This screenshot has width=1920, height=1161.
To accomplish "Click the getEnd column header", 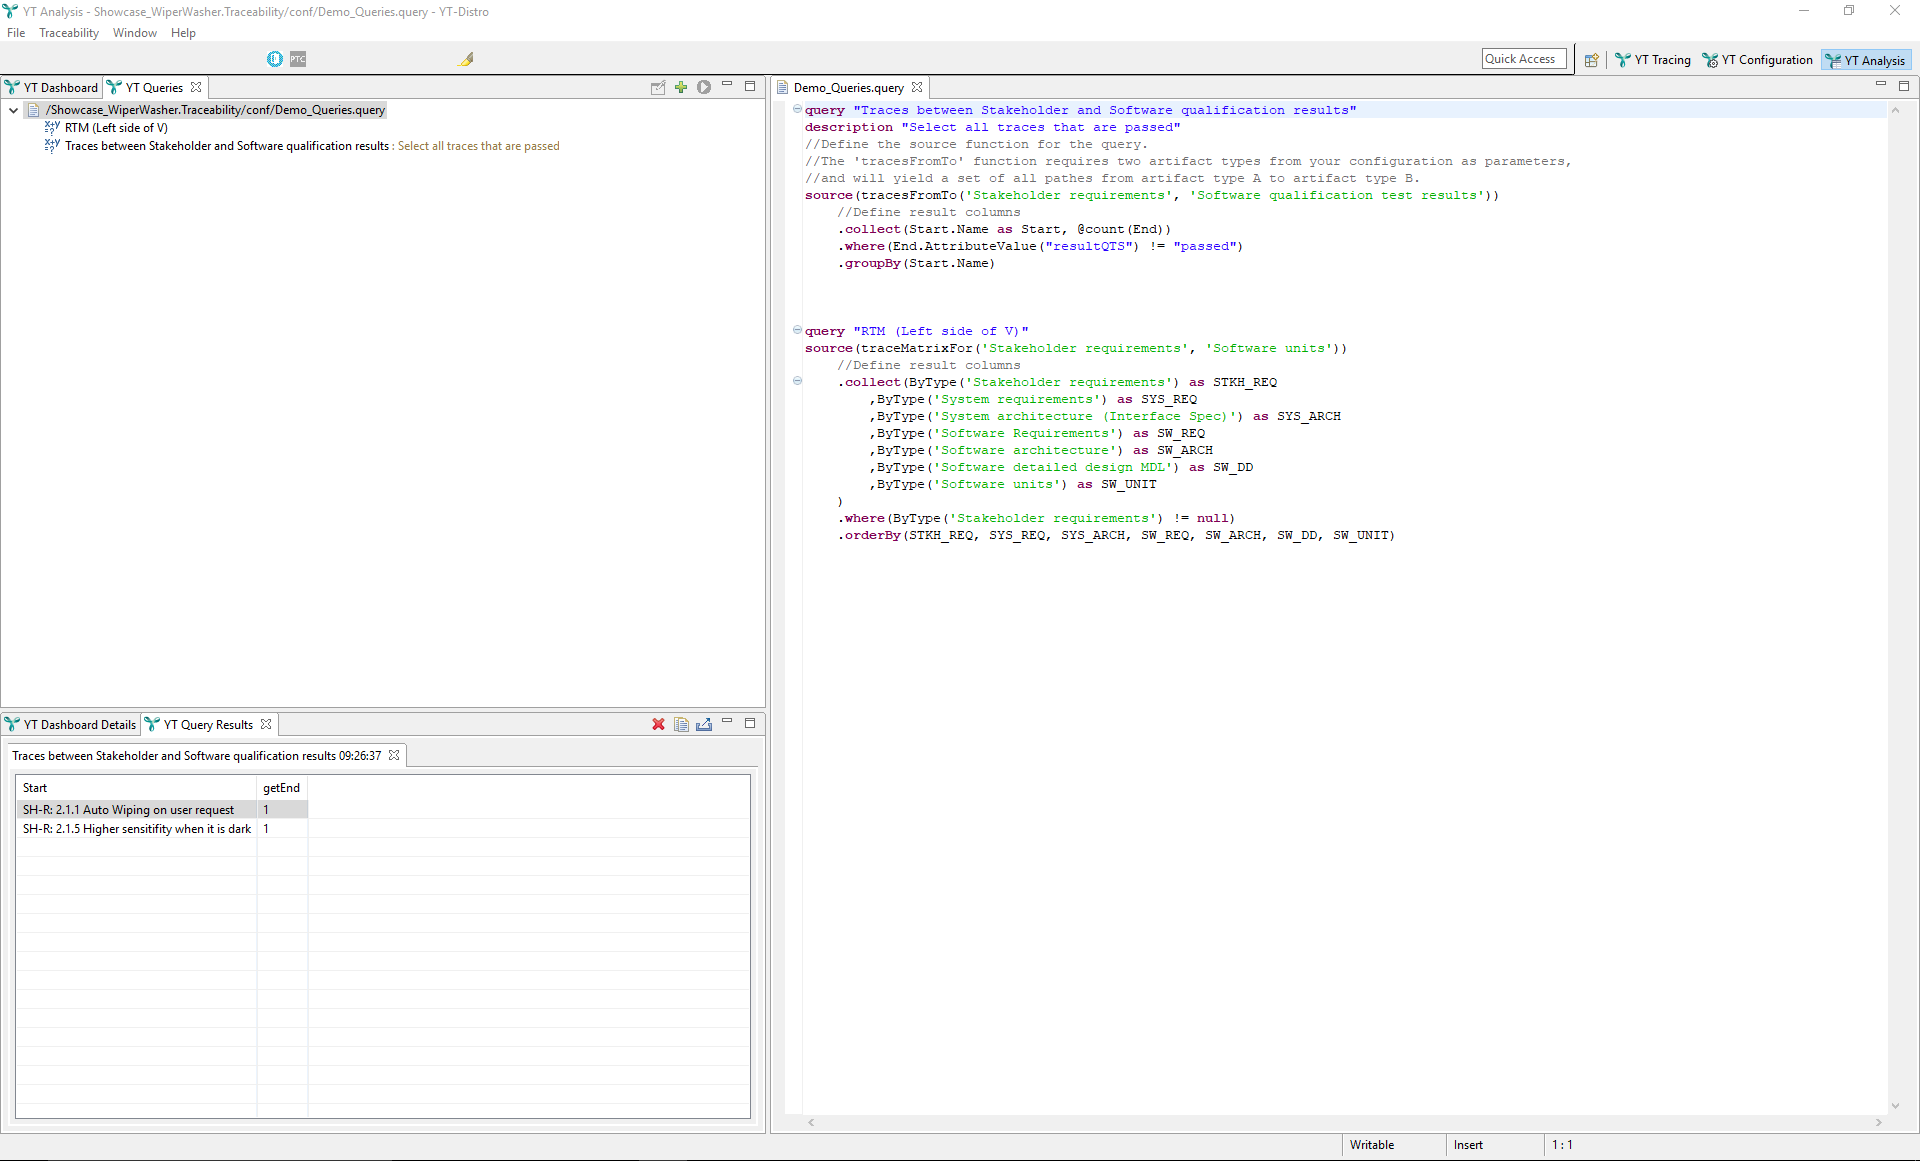I will tap(282, 788).
